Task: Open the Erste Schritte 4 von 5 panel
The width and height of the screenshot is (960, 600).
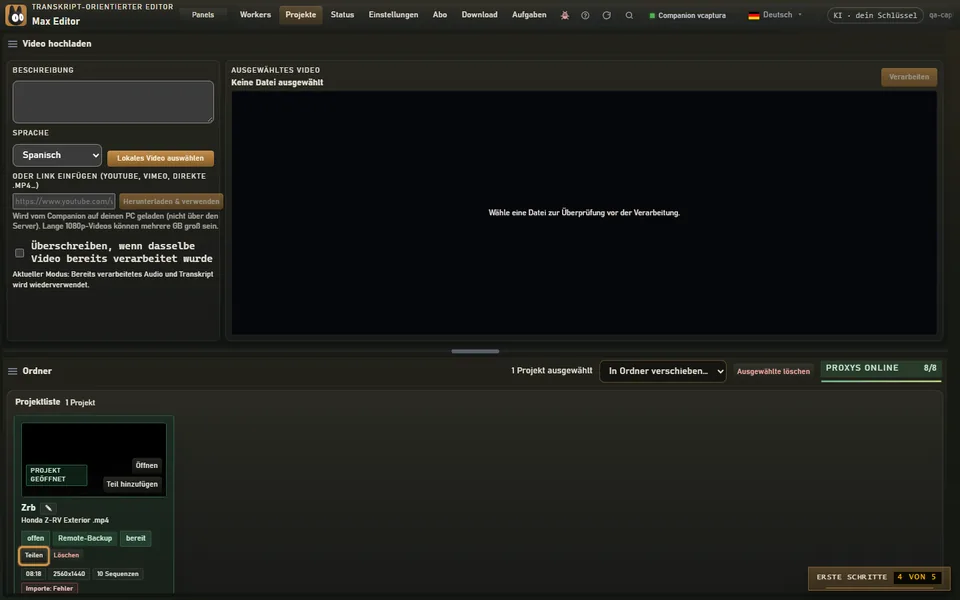Action: (877, 577)
